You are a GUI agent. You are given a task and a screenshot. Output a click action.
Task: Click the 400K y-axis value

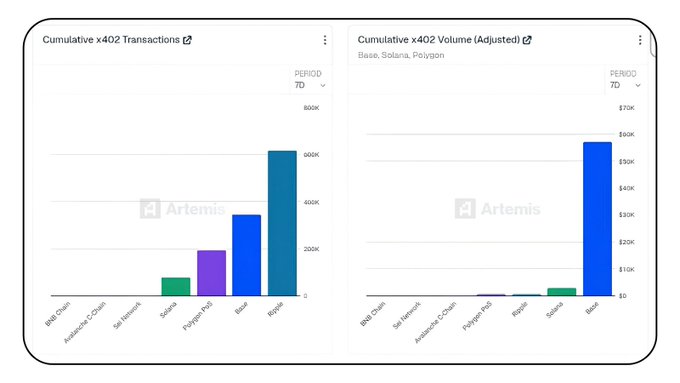coord(311,202)
